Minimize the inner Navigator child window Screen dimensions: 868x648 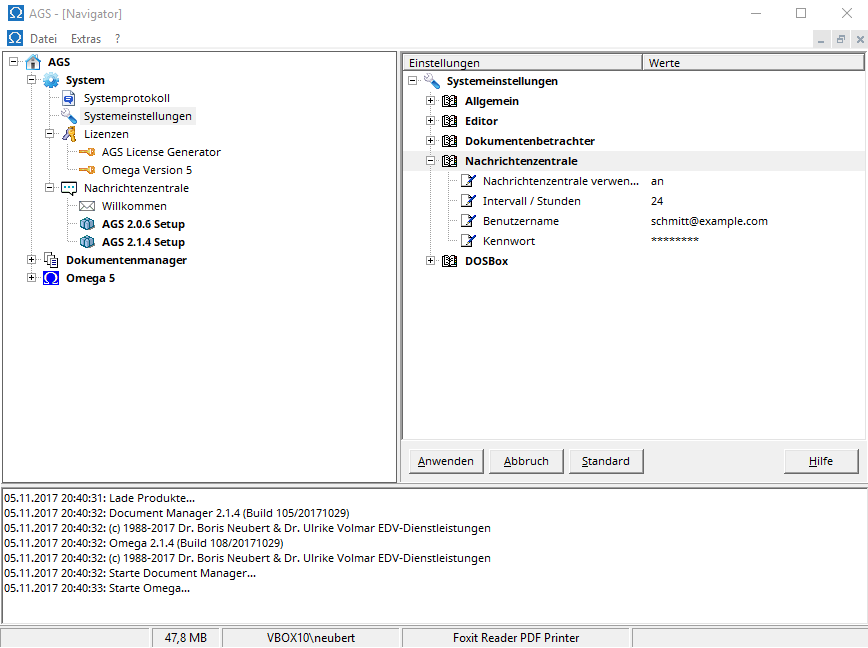pos(821,39)
